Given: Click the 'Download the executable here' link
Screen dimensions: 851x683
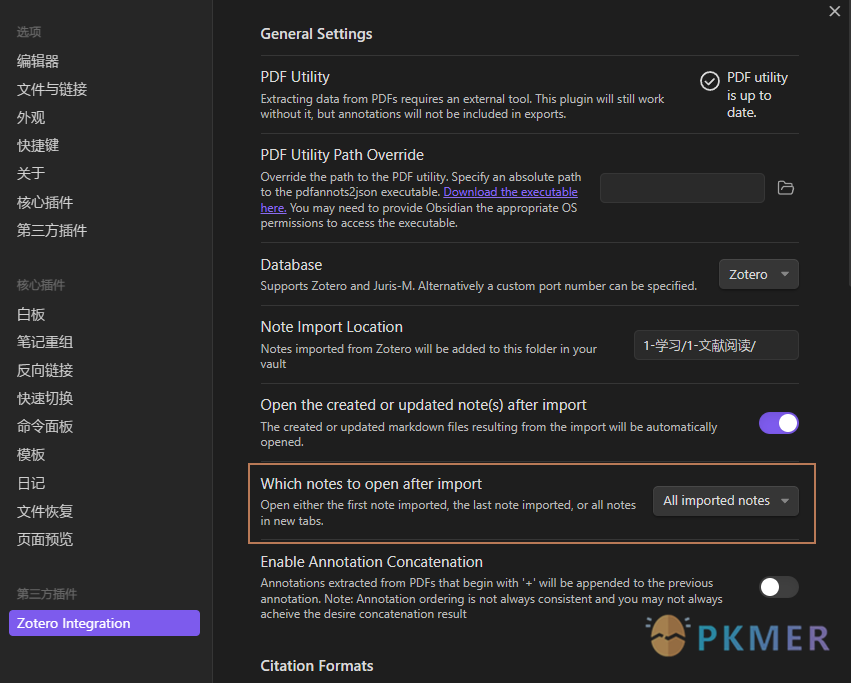Looking at the screenshot, I should tap(510, 192).
